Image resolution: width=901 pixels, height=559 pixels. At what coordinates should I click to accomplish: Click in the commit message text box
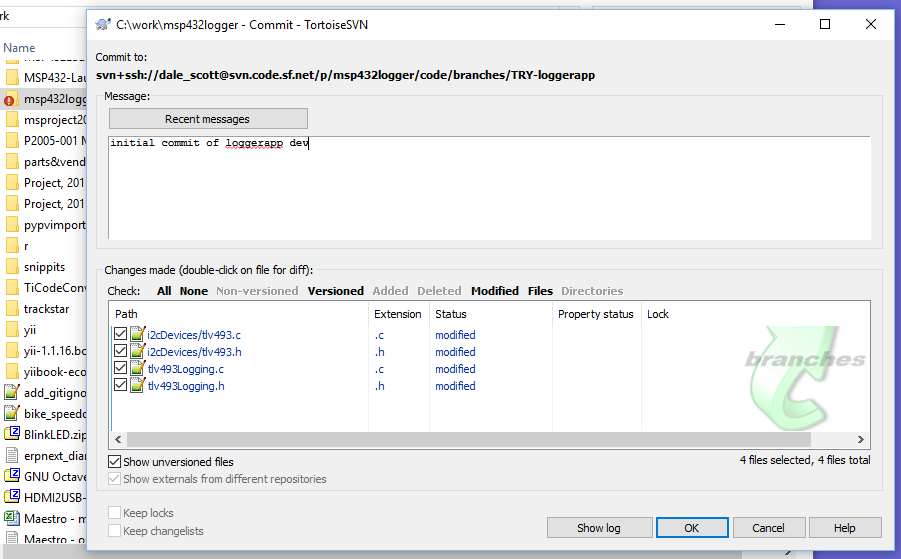pos(489,187)
